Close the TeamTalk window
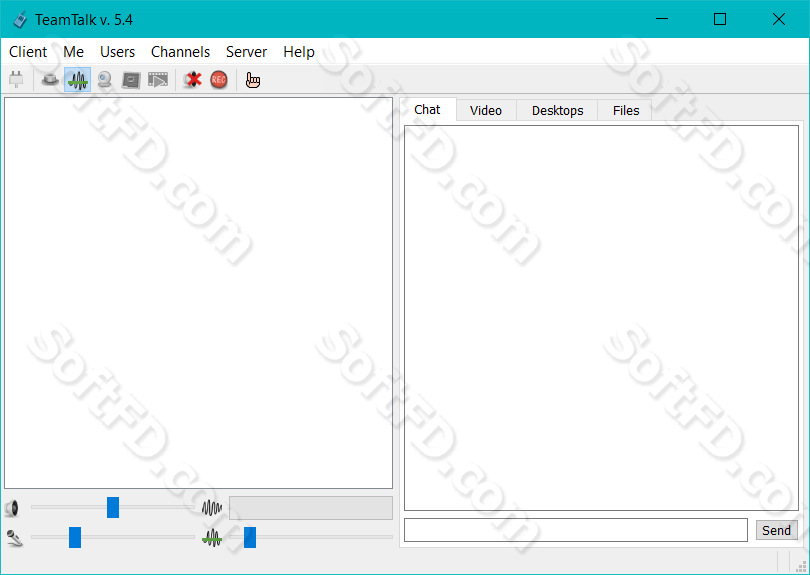This screenshot has width=810, height=575. pyautogui.click(x=778, y=19)
